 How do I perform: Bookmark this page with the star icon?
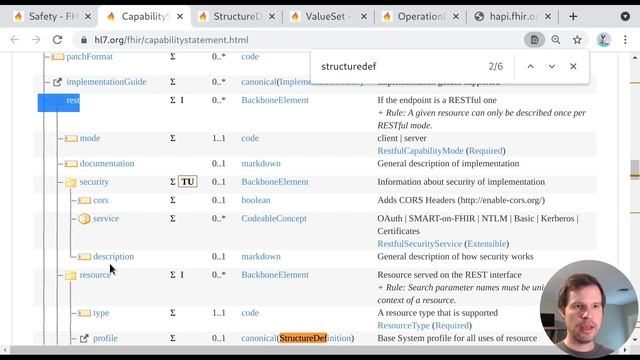pos(577,40)
